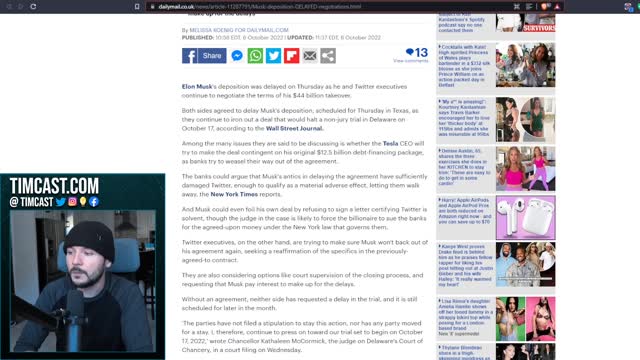Open New York Times link
The image size is (640, 360).
click(234, 194)
